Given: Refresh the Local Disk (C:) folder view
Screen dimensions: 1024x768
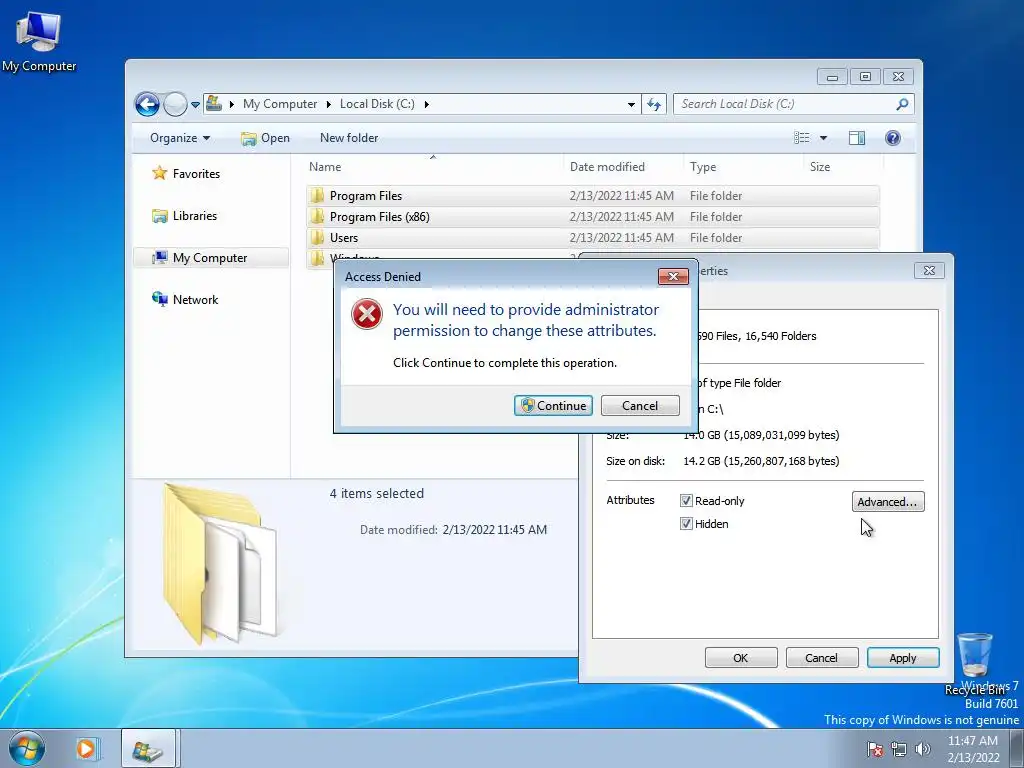Looking at the screenshot, I should coord(654,104).
